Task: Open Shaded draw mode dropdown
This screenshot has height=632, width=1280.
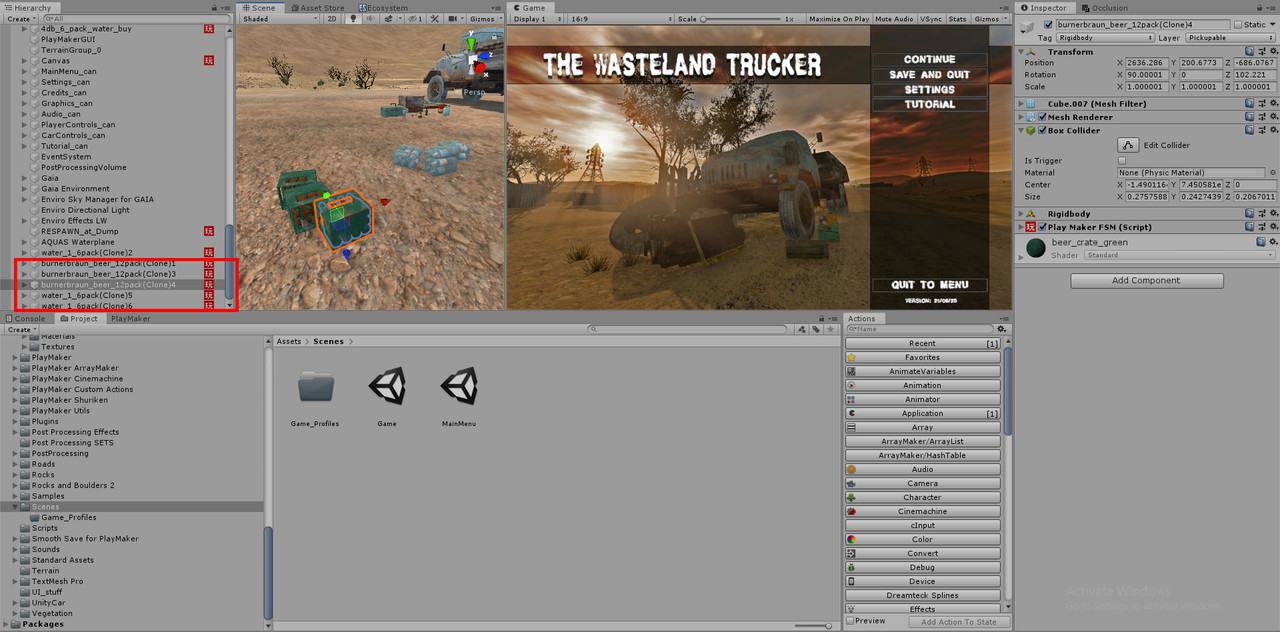Action: (x=279, y=18)
